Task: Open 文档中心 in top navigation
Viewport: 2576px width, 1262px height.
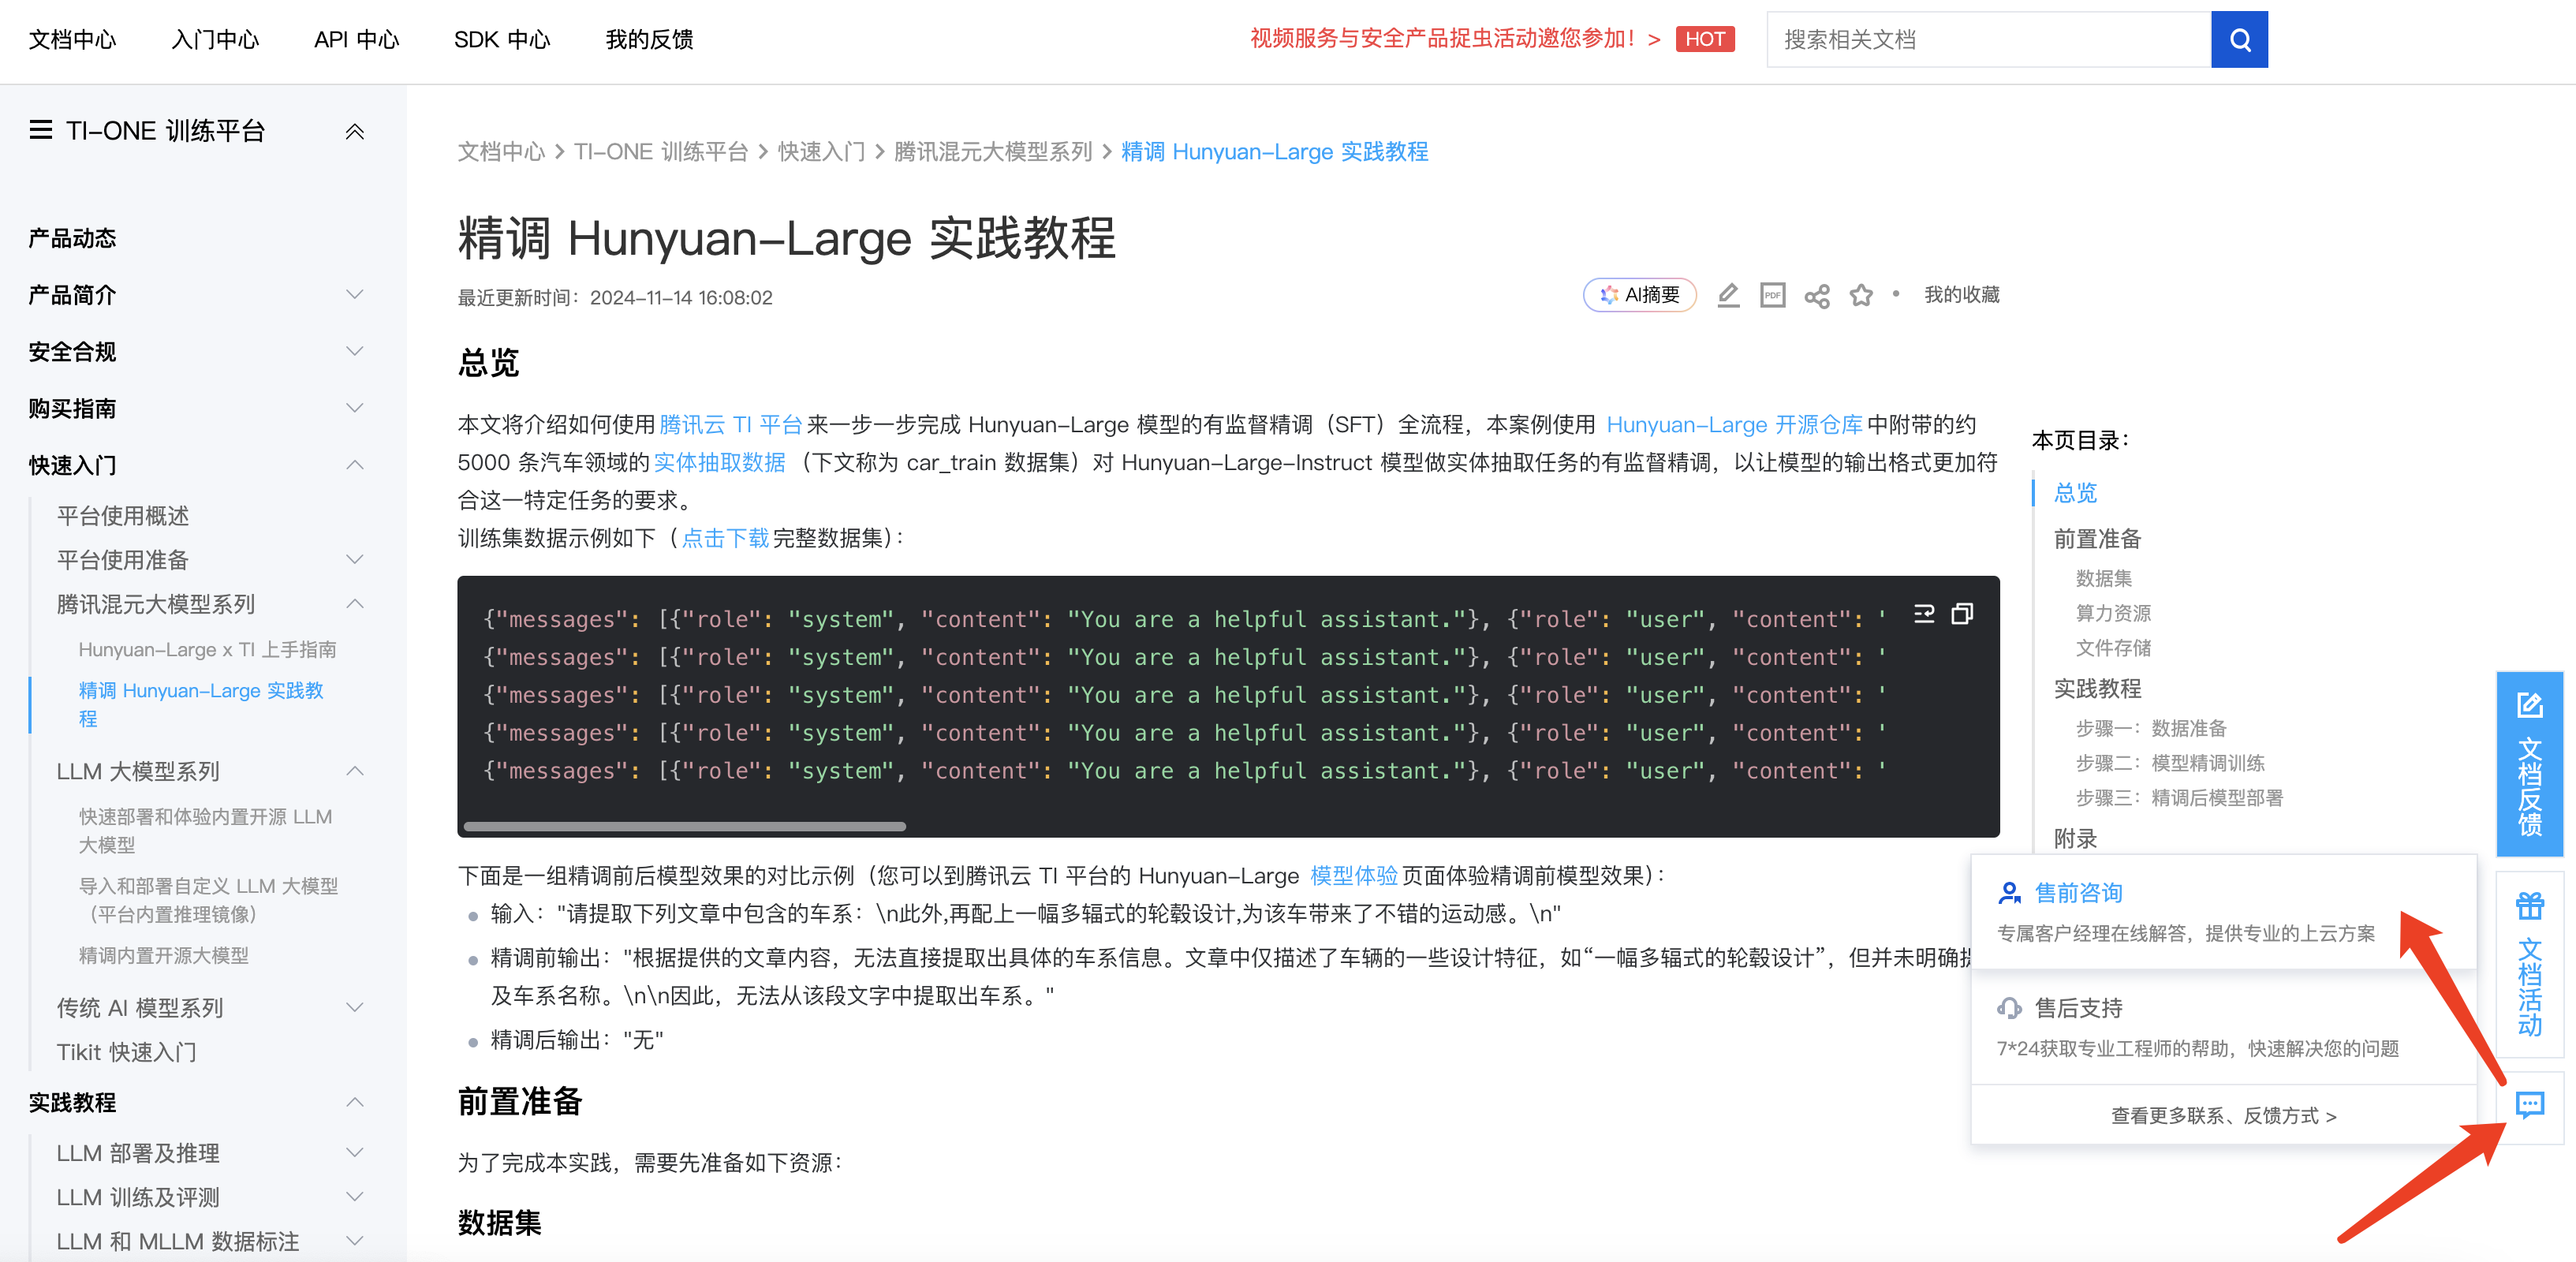Action: (x=72, y=39)
